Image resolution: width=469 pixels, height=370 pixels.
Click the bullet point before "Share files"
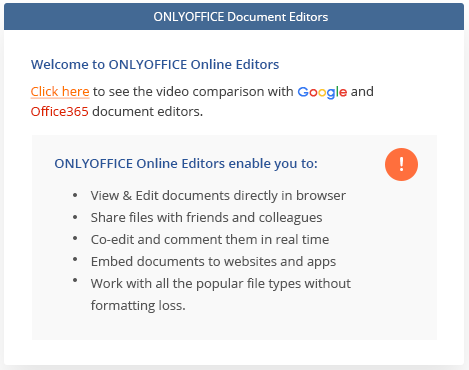pyautogui.click(x=75, y=217)
